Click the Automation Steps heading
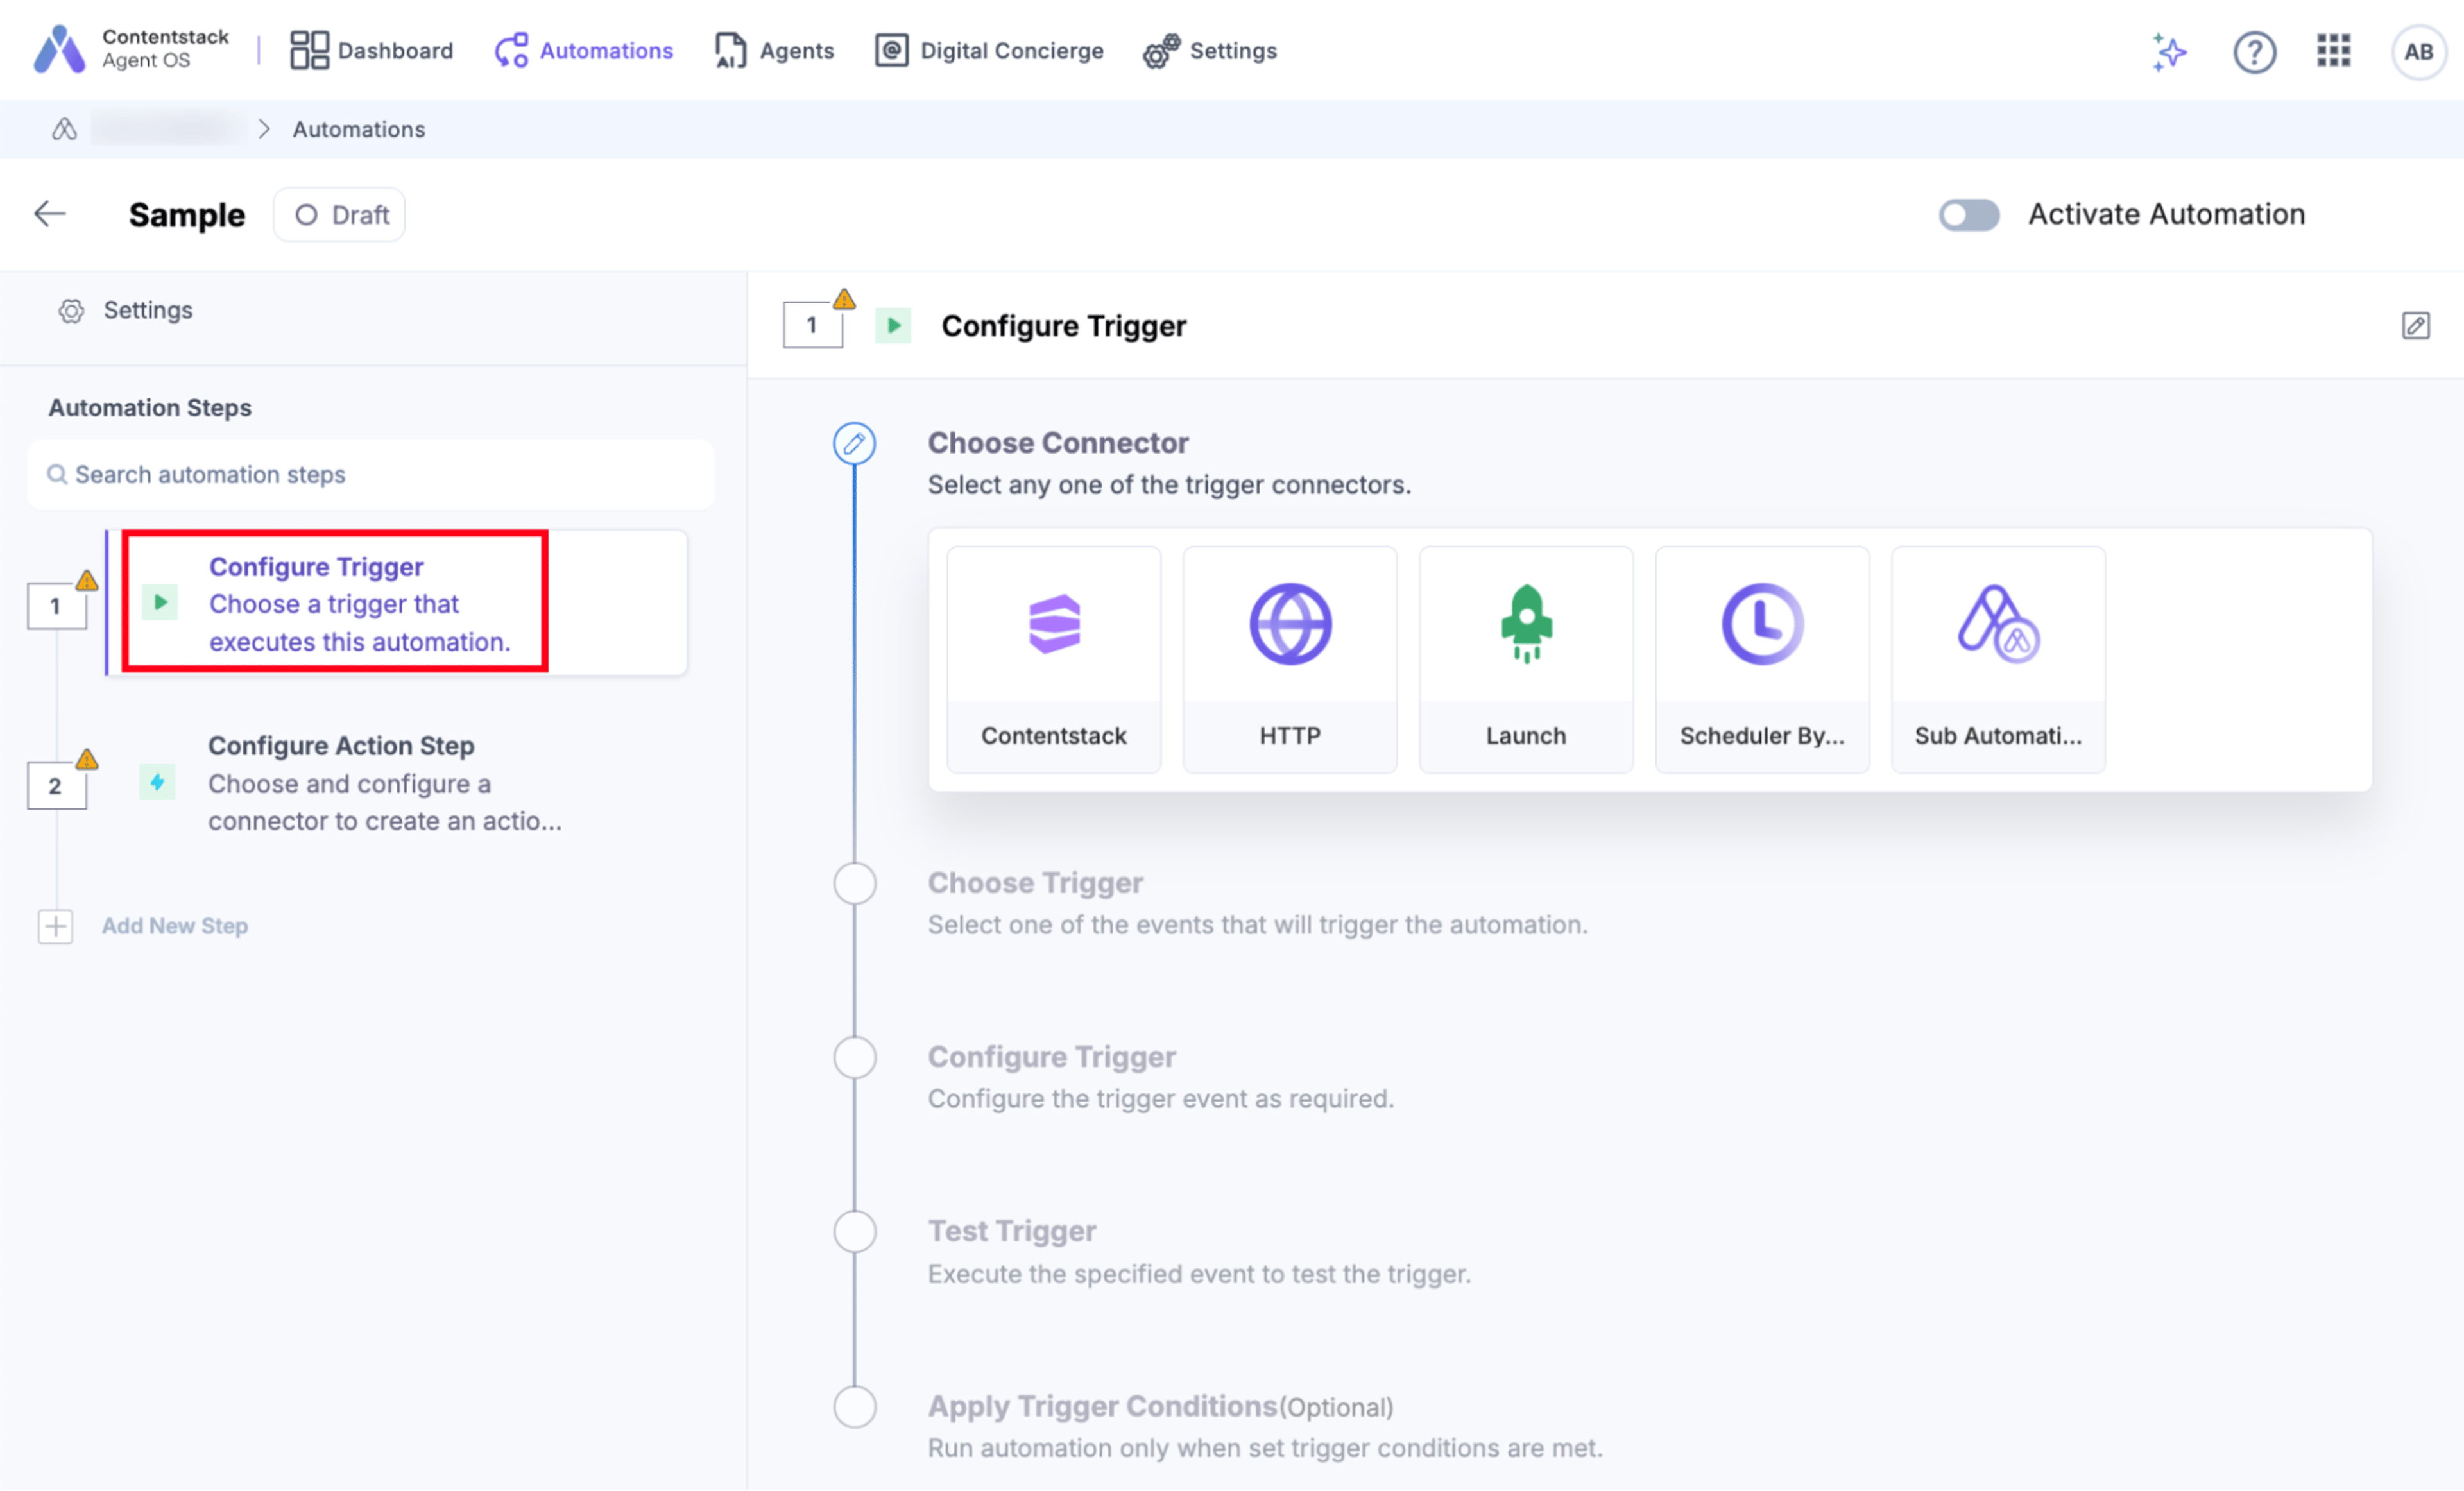 [150, 408]
